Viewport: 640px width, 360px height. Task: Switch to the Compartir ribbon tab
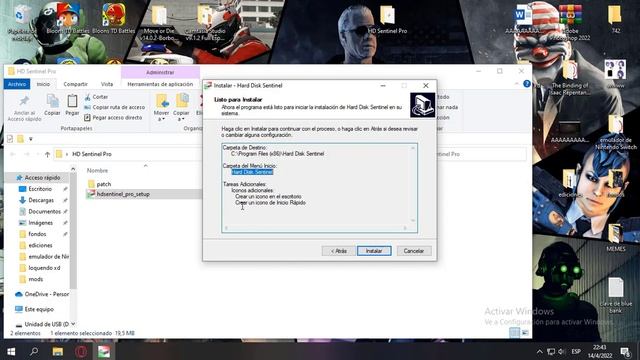tap(76, 84)
